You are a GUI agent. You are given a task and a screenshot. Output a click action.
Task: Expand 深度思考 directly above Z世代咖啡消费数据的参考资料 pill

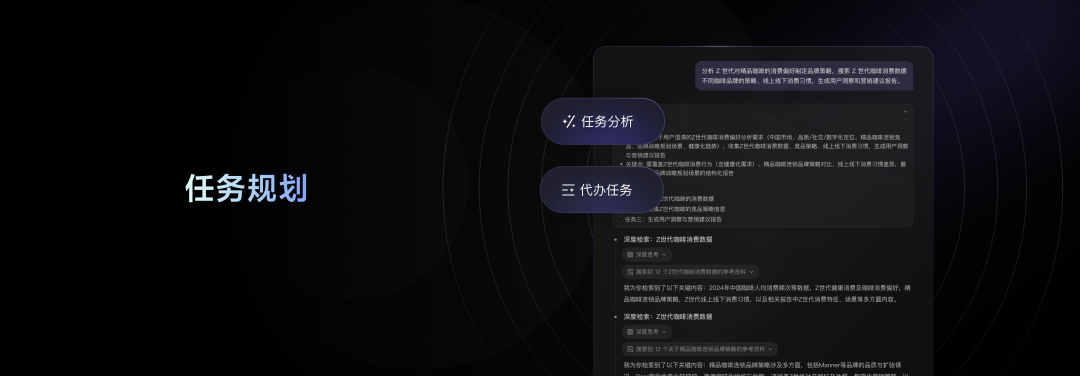coord(647,255)
